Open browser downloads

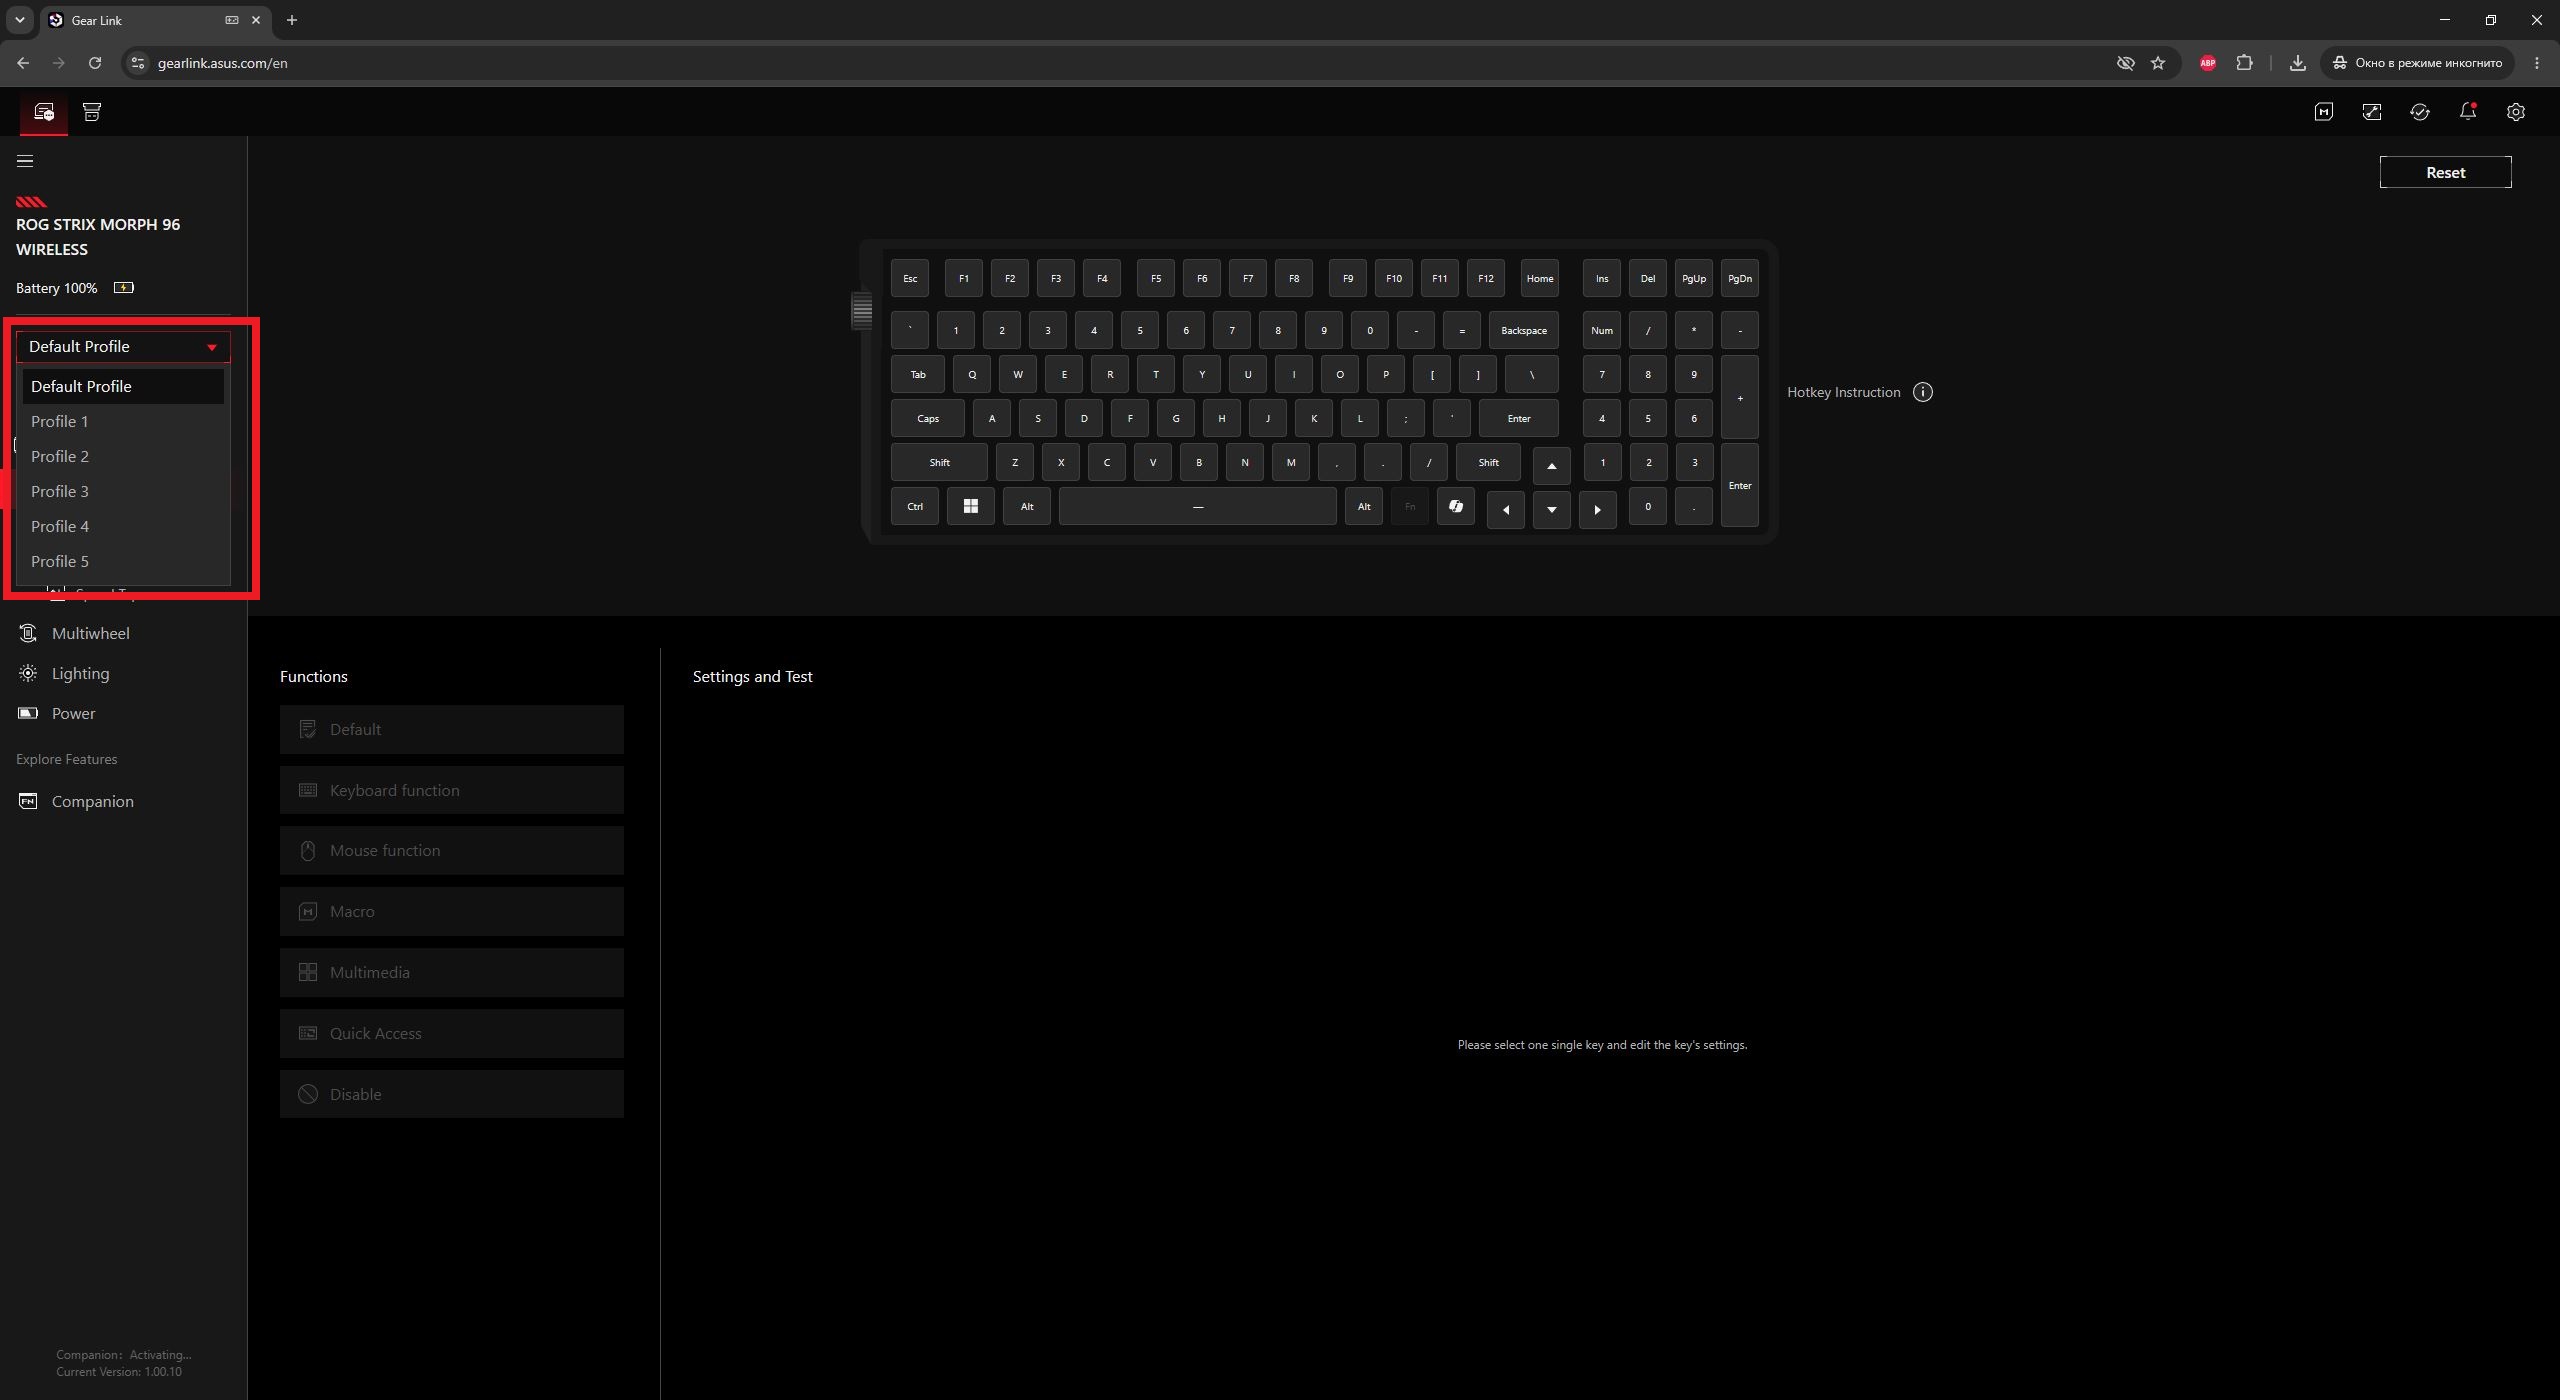tap(2298, 63)
